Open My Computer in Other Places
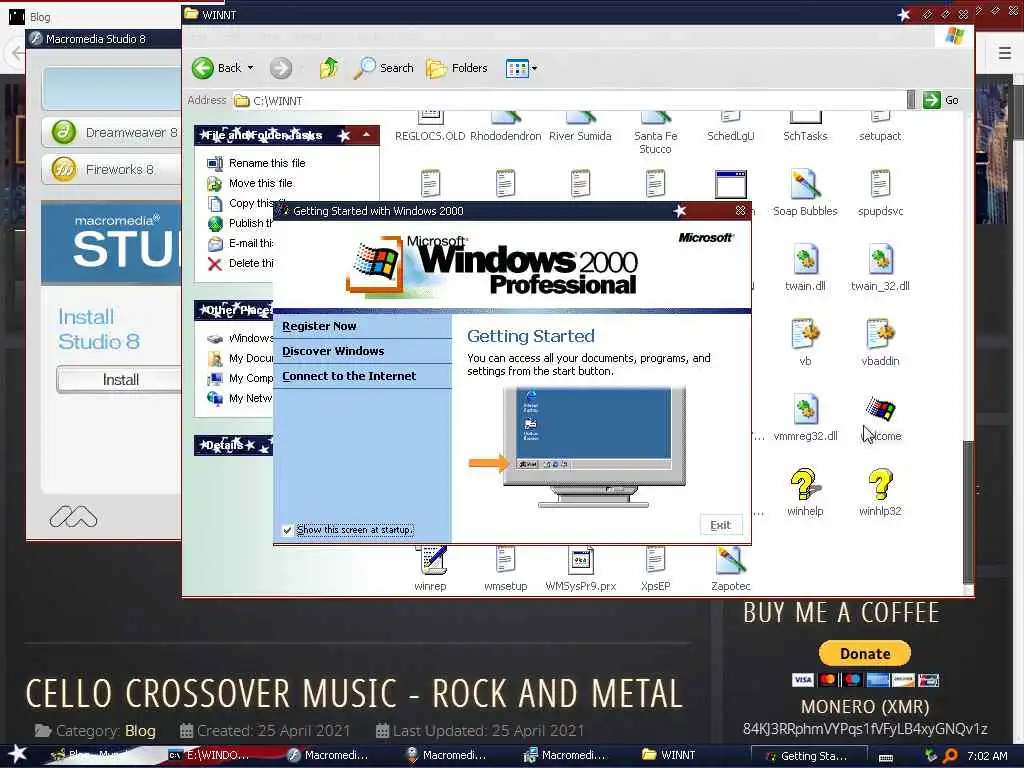 click(x=240, y=379)
